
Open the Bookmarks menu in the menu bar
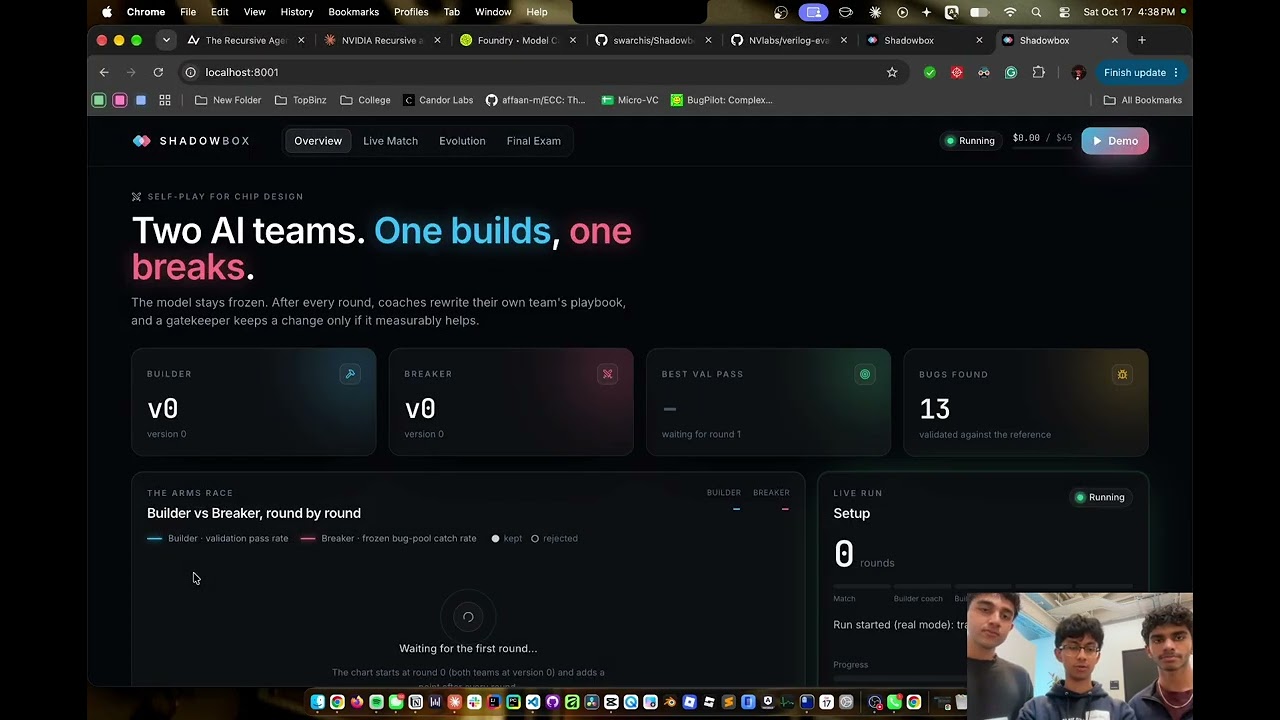pos(354,12)
